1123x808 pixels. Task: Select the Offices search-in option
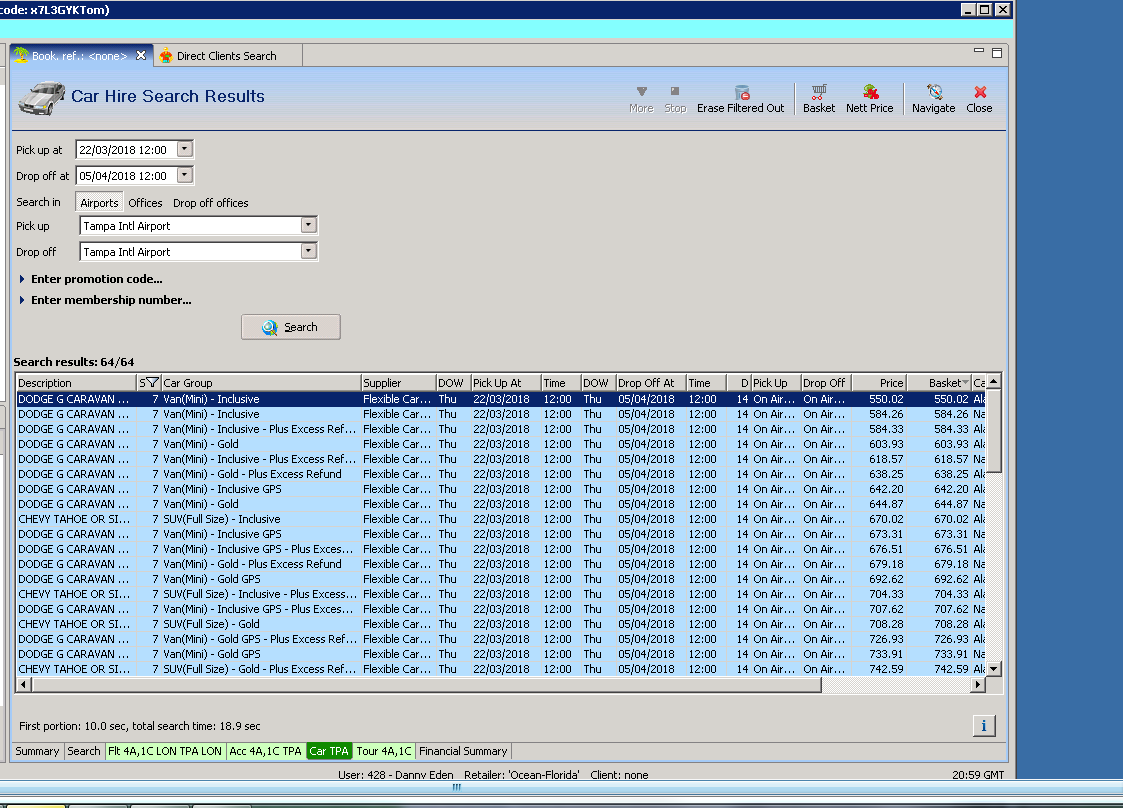145,203
